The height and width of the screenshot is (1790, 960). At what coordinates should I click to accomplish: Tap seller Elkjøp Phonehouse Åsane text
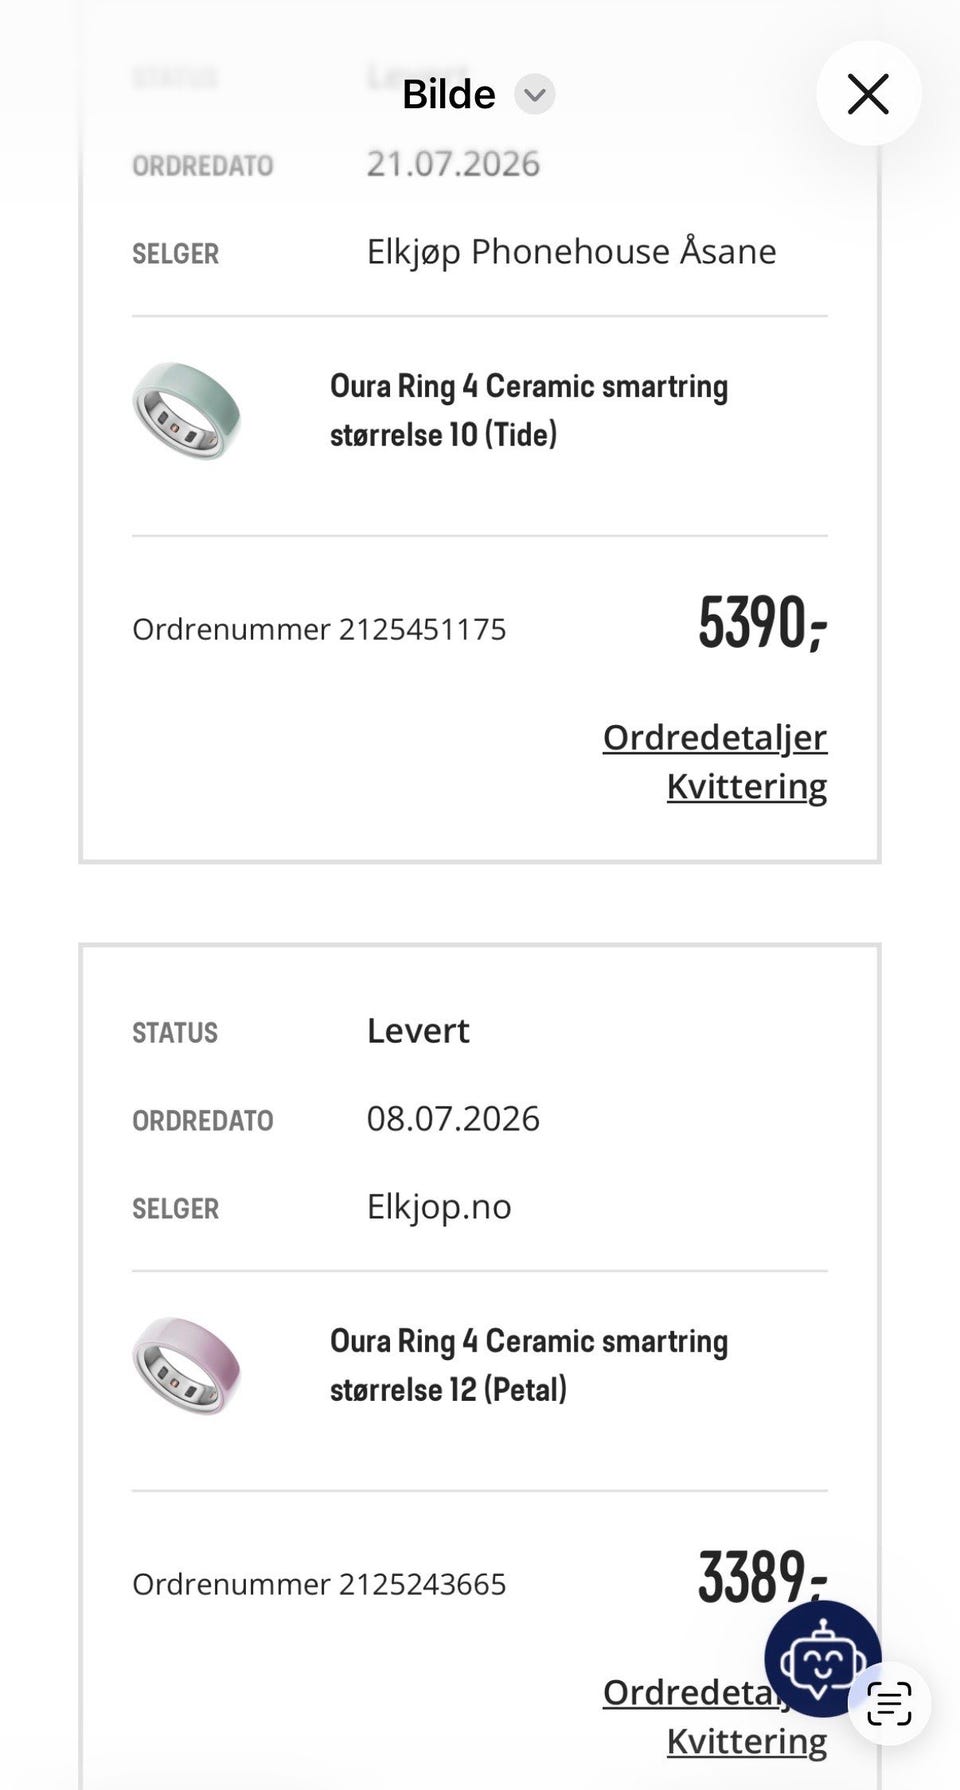click(x=571, y=252)
